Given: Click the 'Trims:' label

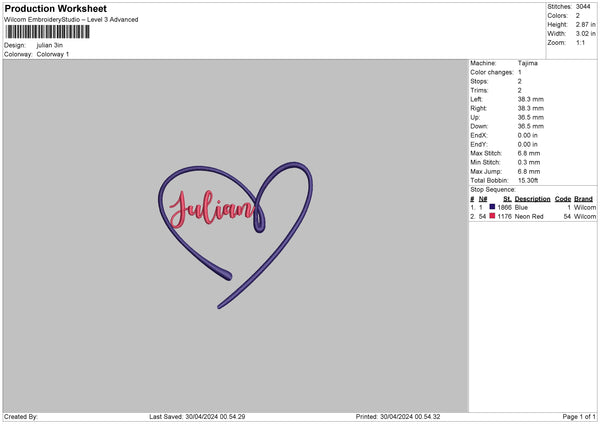Looking at the screenshot, I should (479, 91).
